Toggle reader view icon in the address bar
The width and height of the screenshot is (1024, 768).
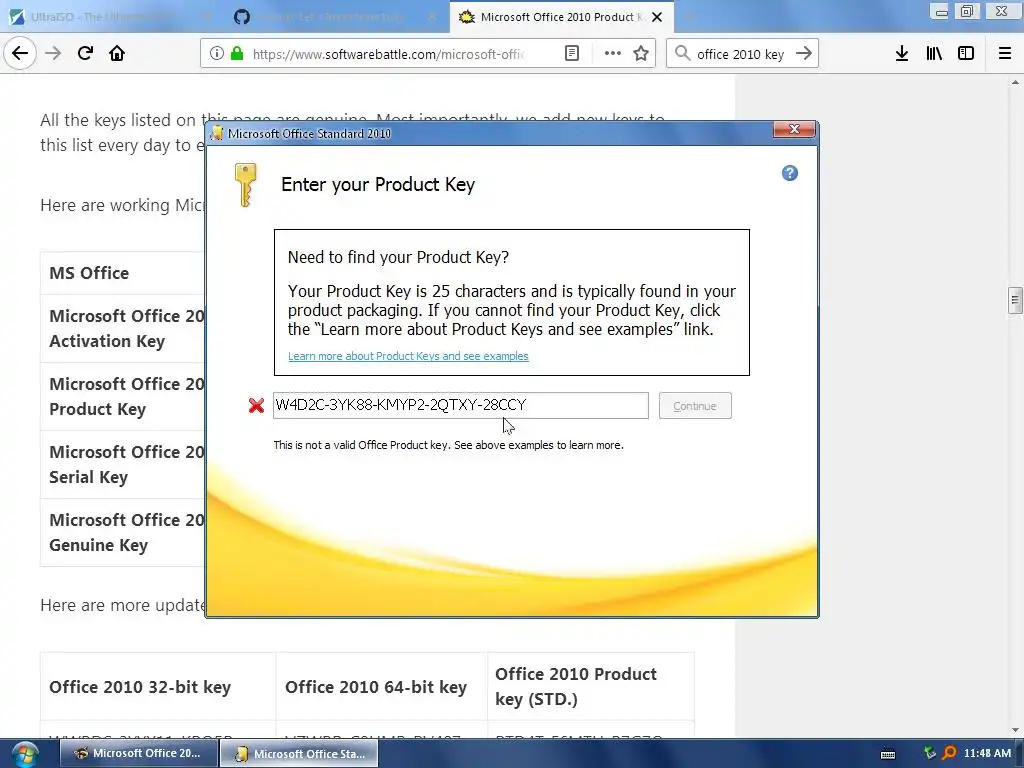coord(572,54)
